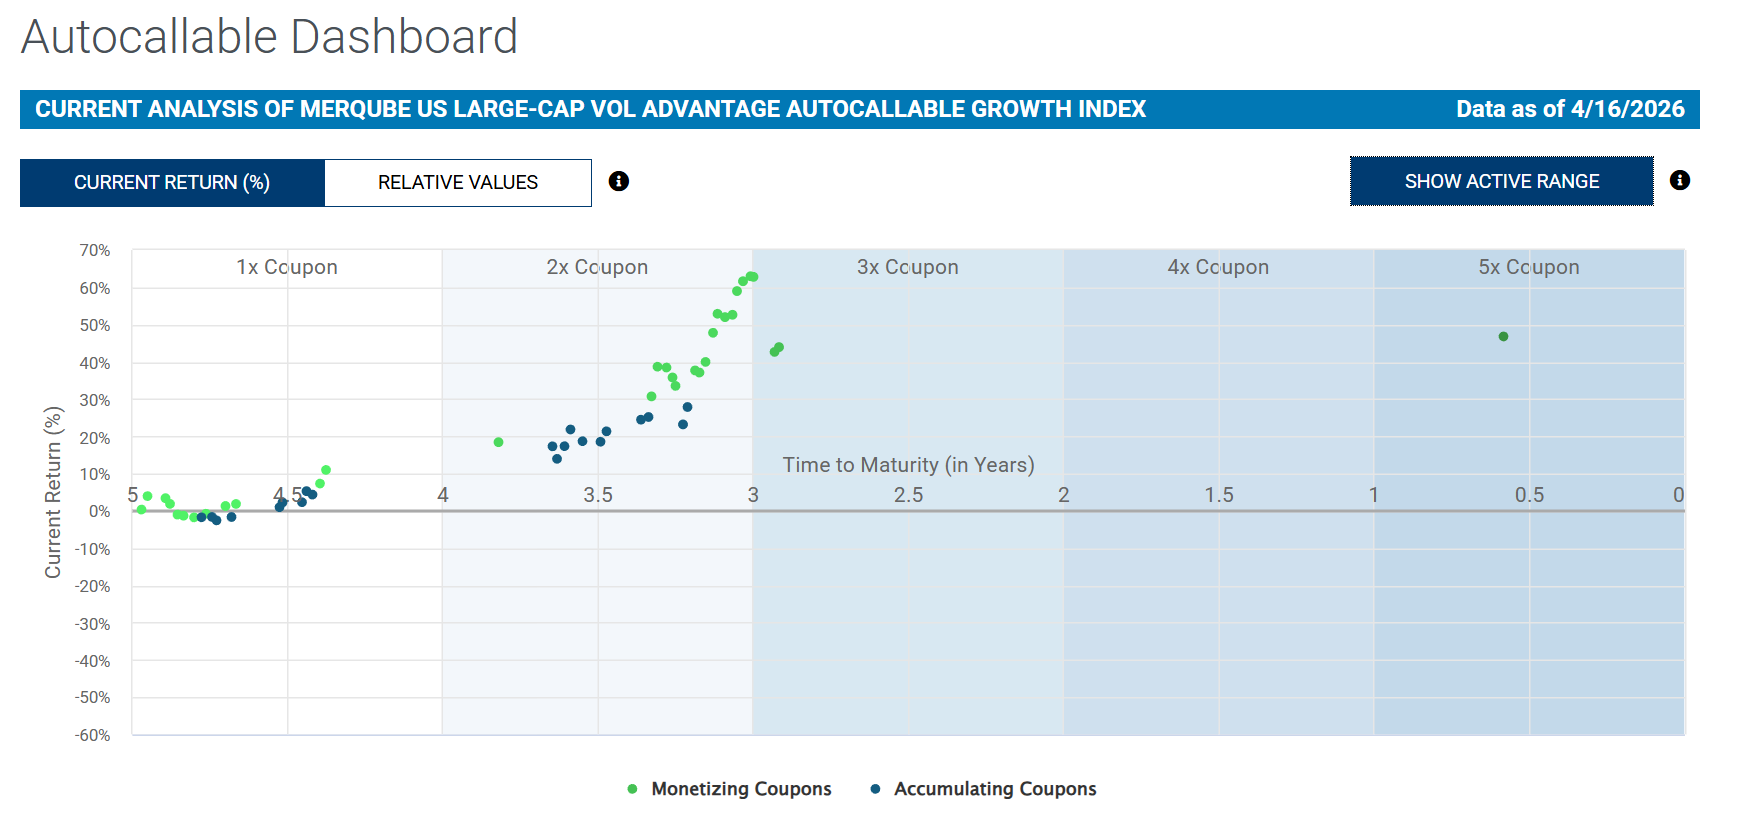Toggle the Monetizing Coupons series label
The width and height of the screenshot is (1744, 814).
(741, 789)
